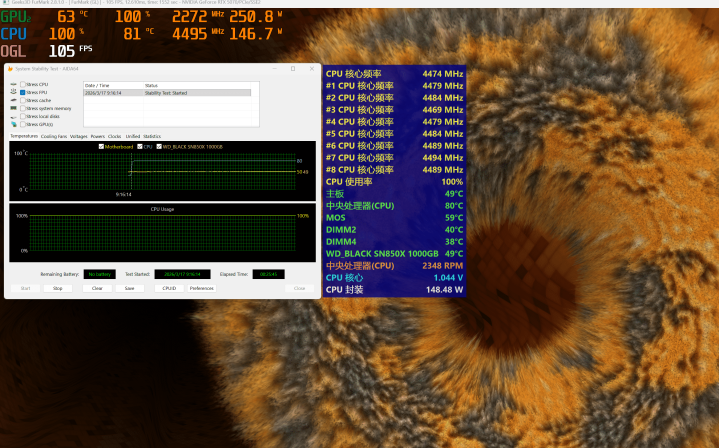Click the AIDA64 flame icon in title bar
The width and height of the screenshot is (719, 448).
tap(9, 69)
